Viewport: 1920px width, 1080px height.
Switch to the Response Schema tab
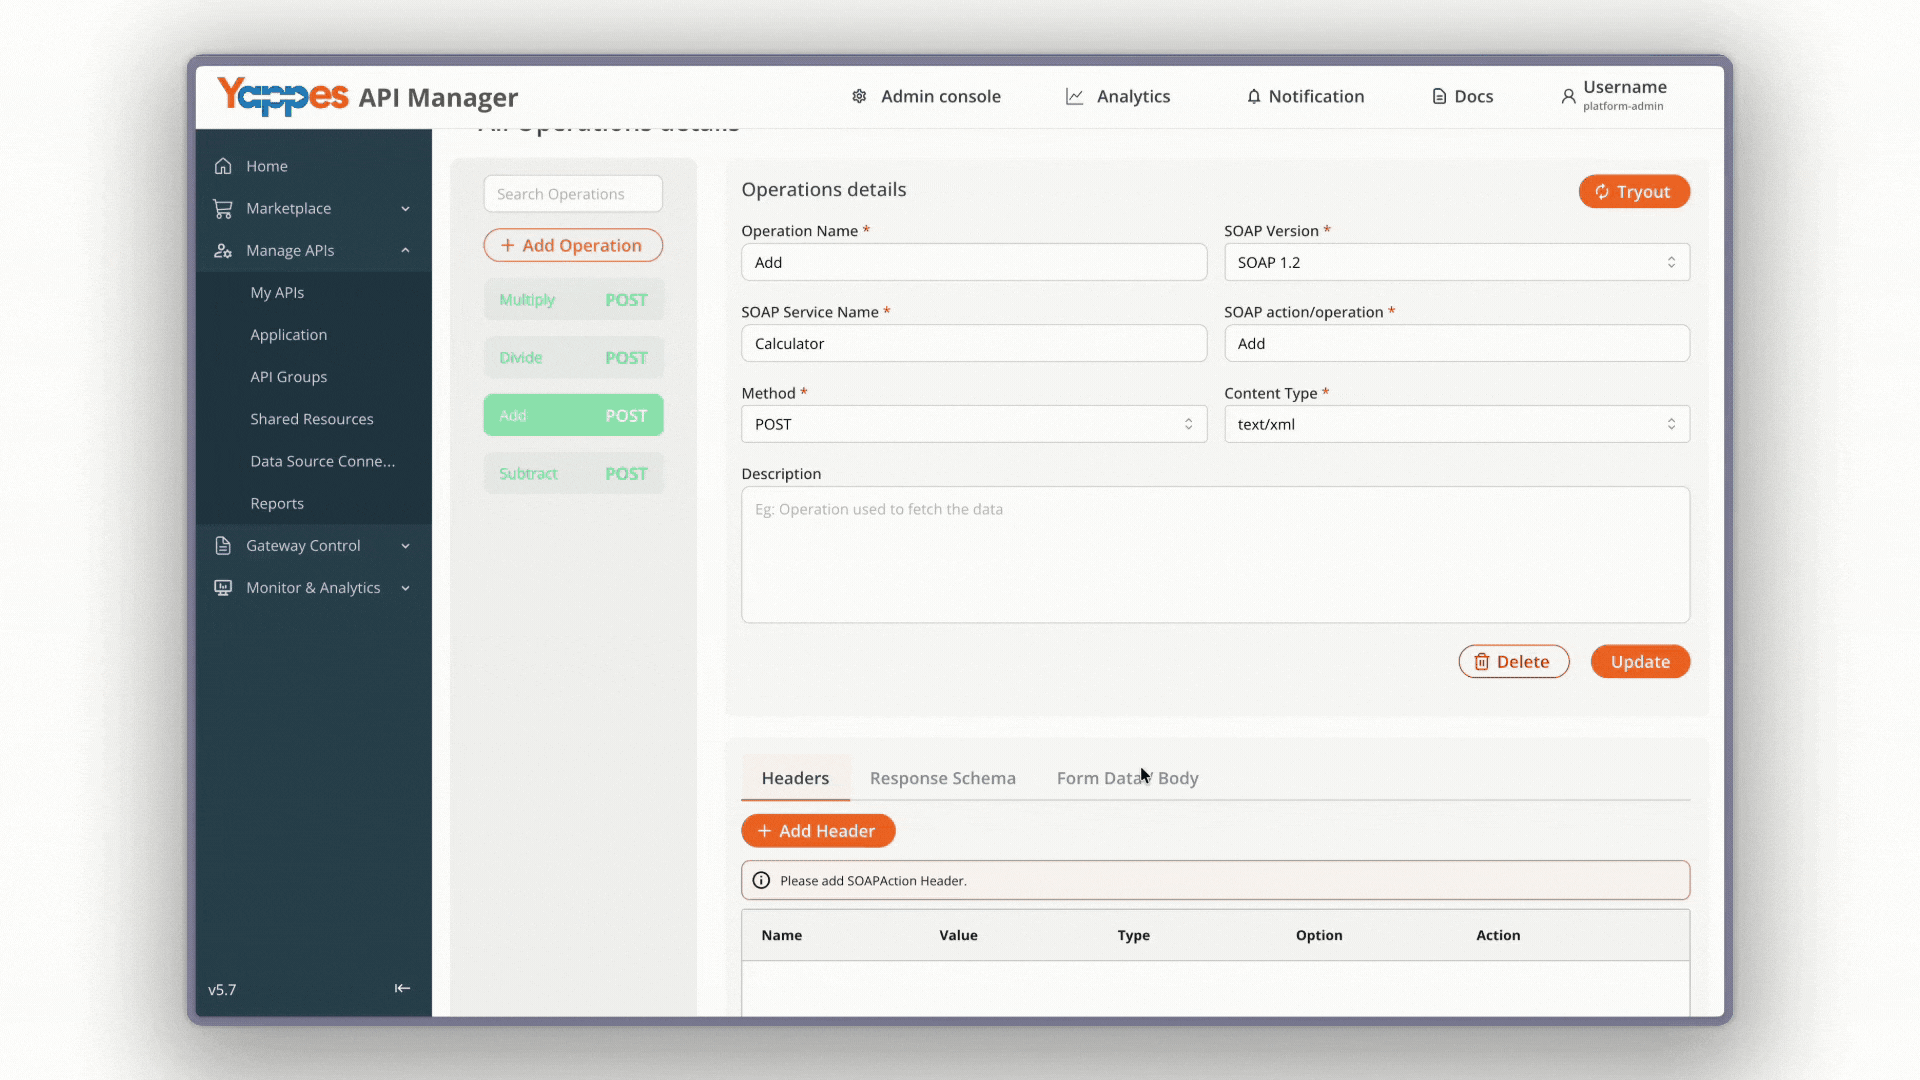pos(942,778)
